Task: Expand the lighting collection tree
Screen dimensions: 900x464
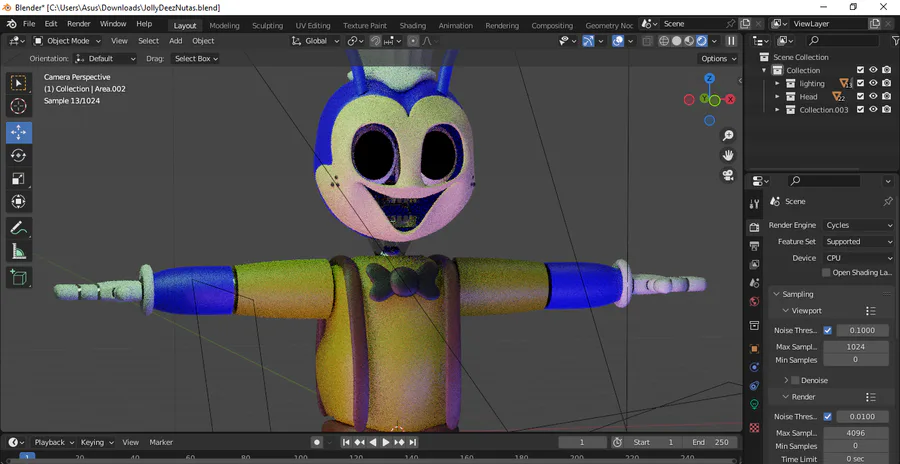Action: [778, 83]
